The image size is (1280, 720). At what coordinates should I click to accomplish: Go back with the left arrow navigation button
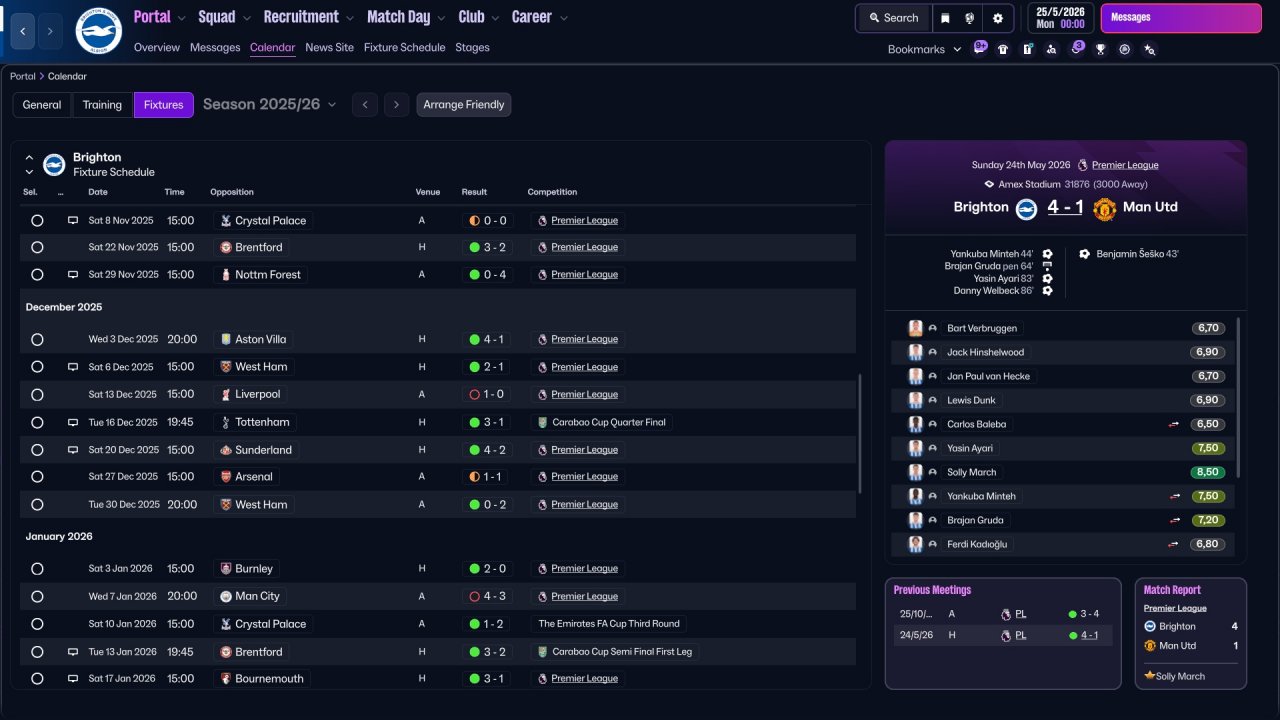[x=24, y=31]
